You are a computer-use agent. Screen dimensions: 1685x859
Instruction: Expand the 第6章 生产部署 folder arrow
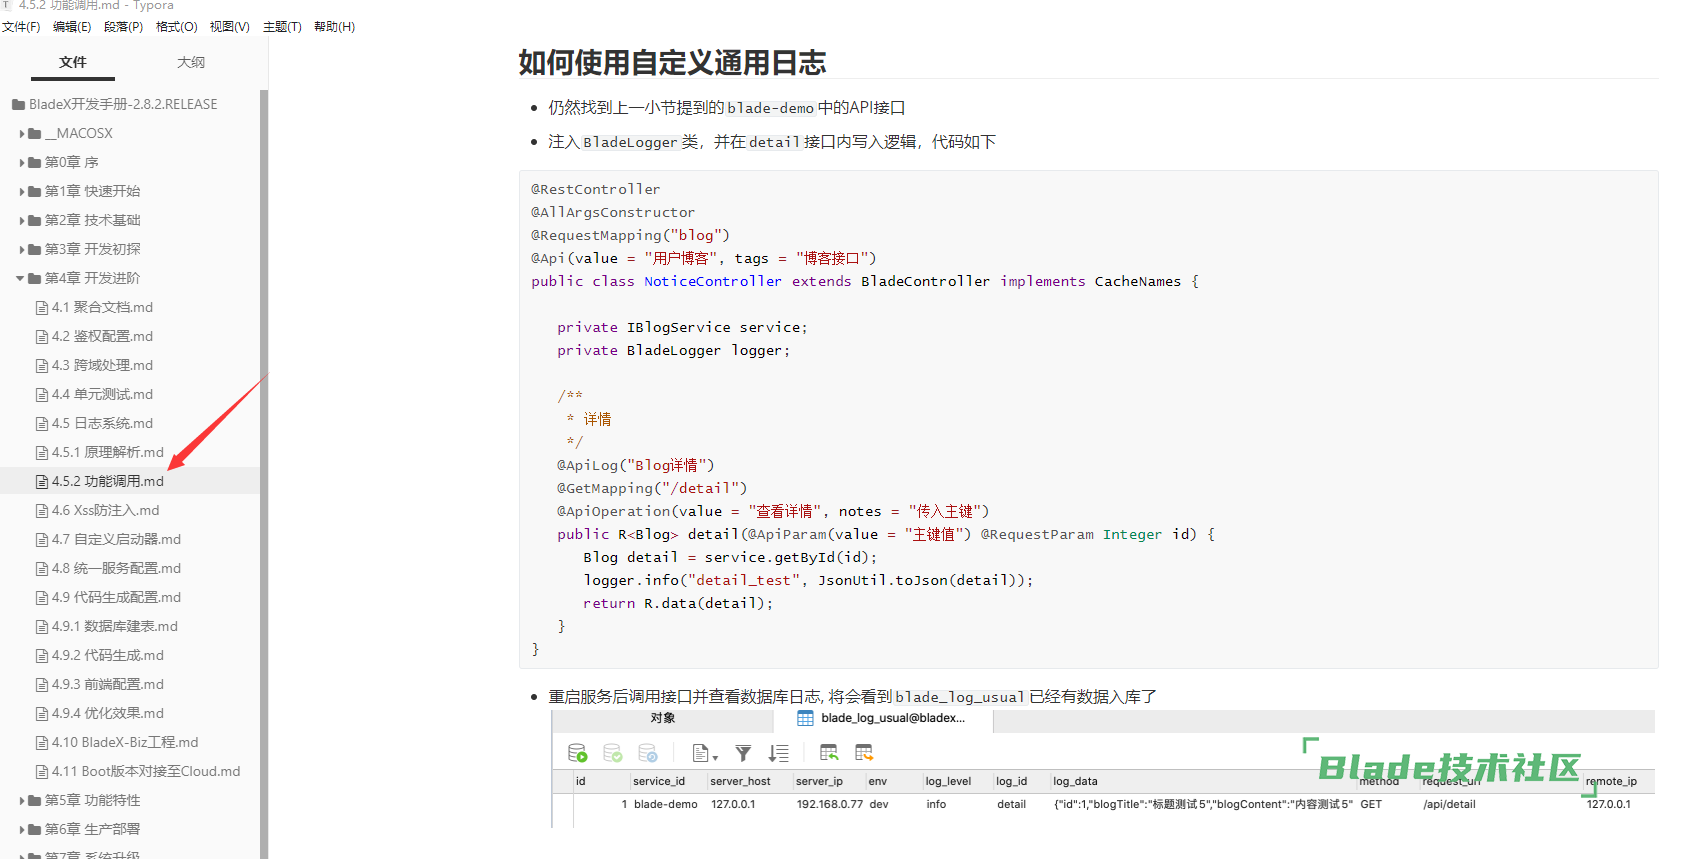22,830
